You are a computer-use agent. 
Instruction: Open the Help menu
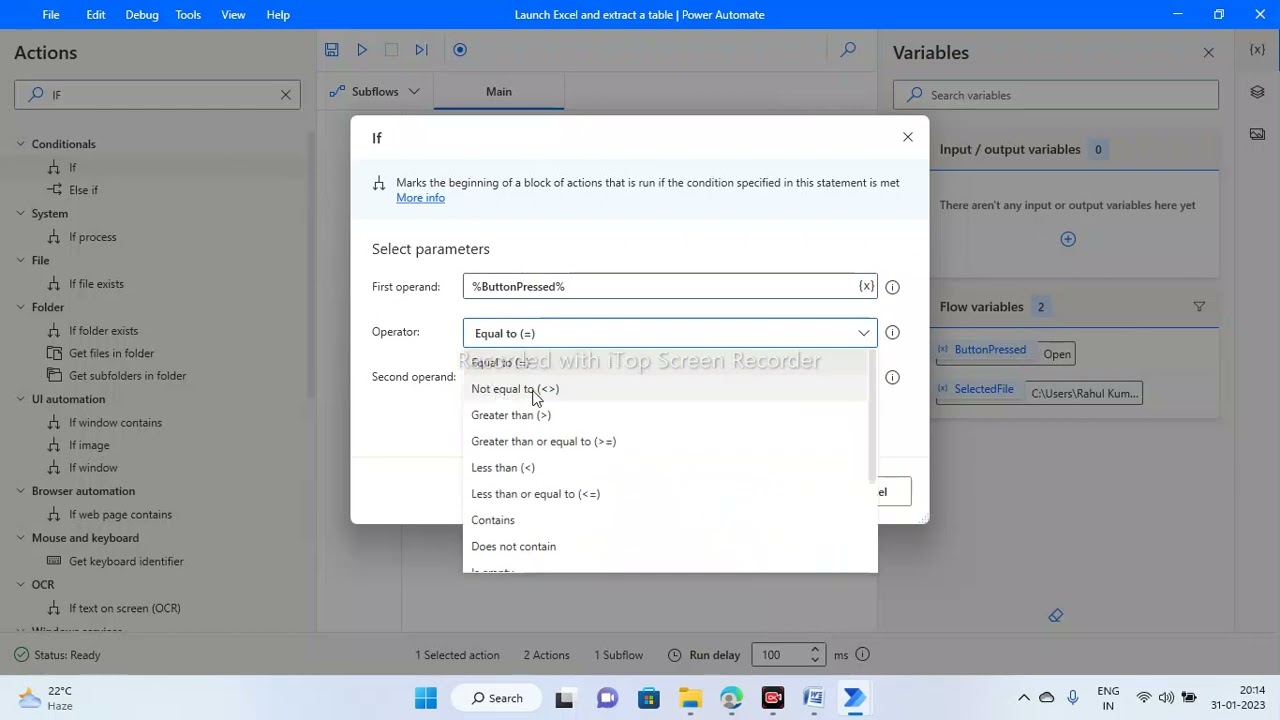278,15
